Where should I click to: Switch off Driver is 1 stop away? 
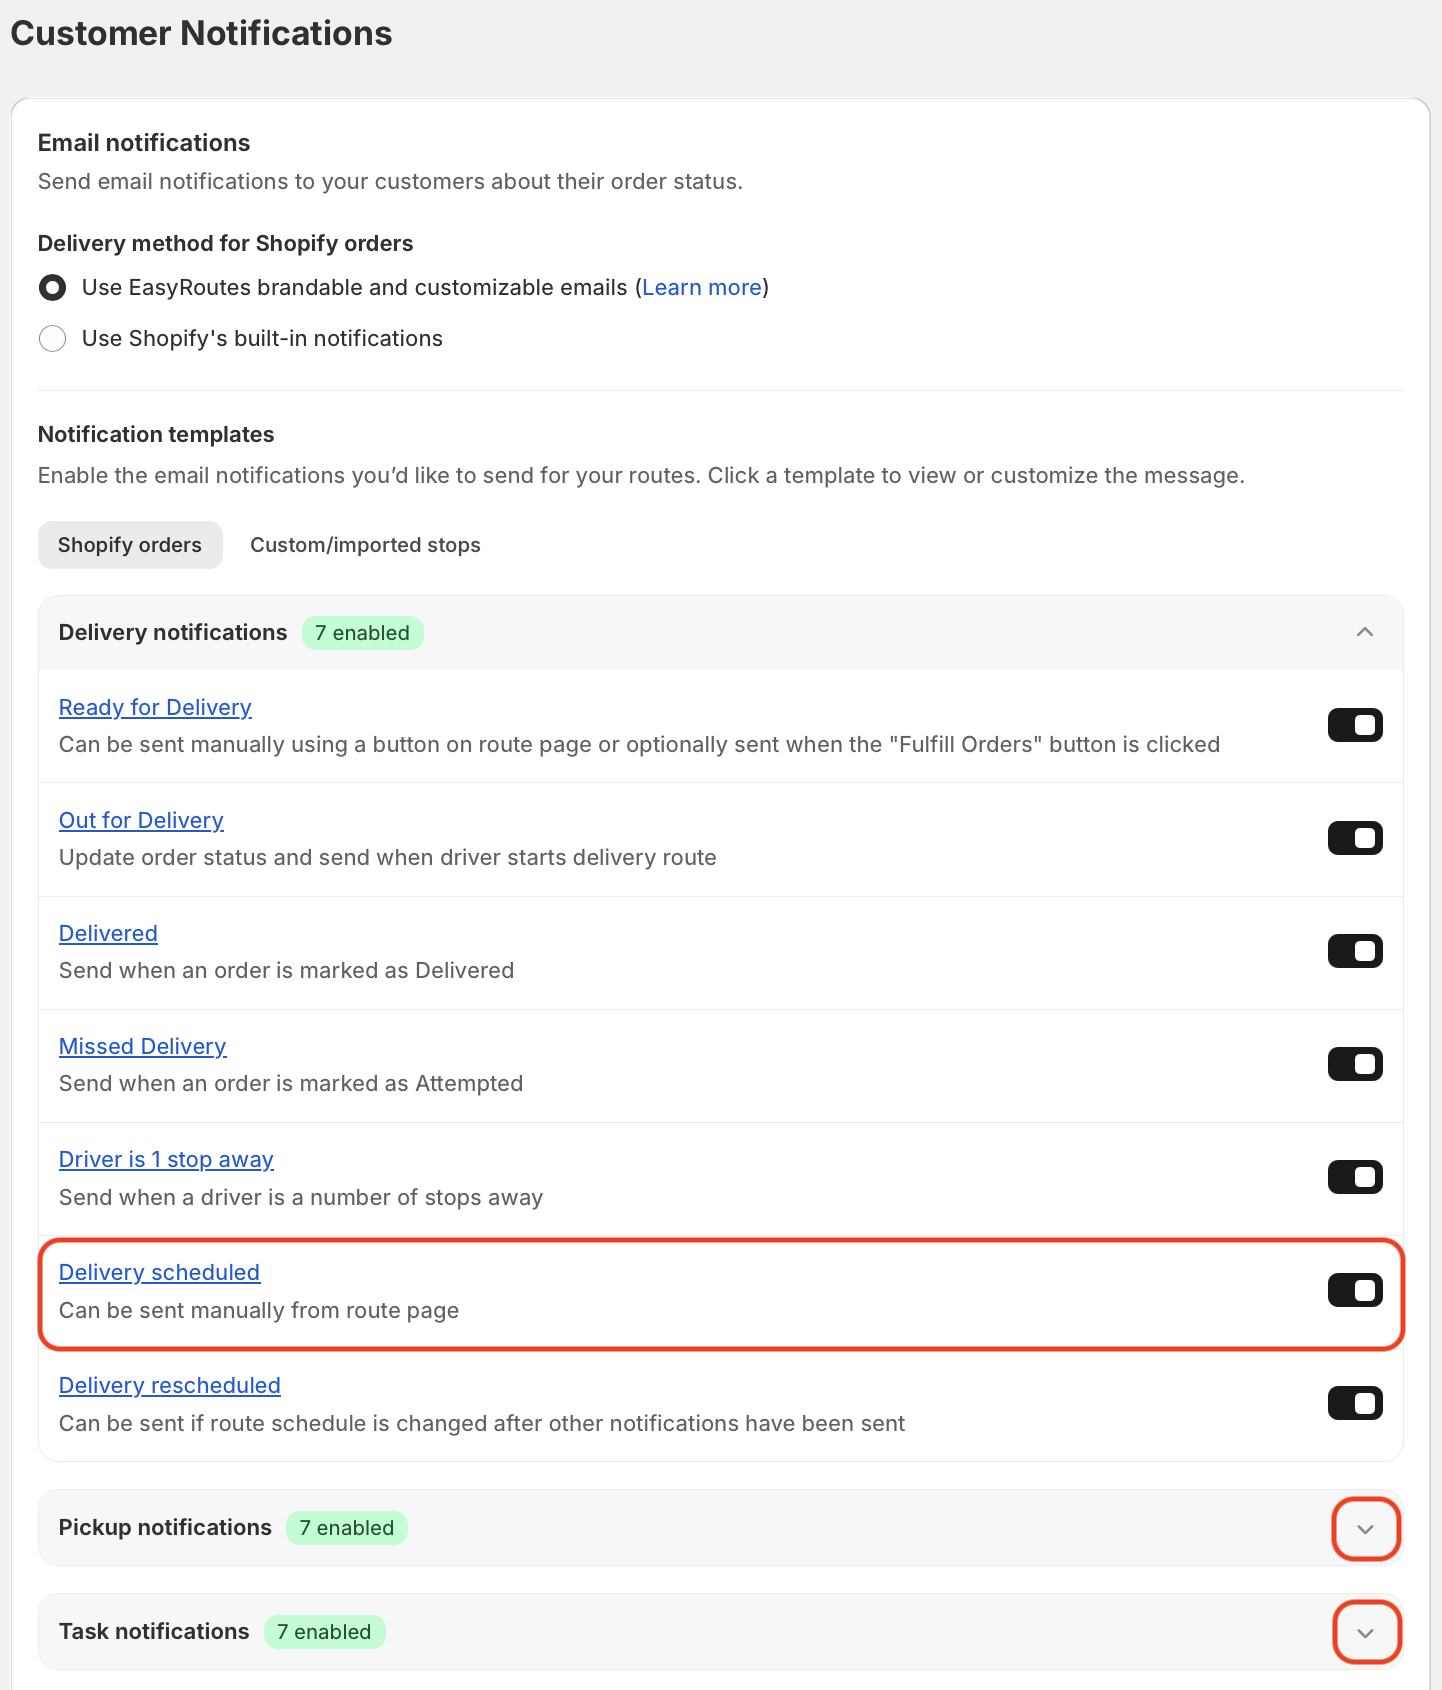[x=1355, y=1177]
